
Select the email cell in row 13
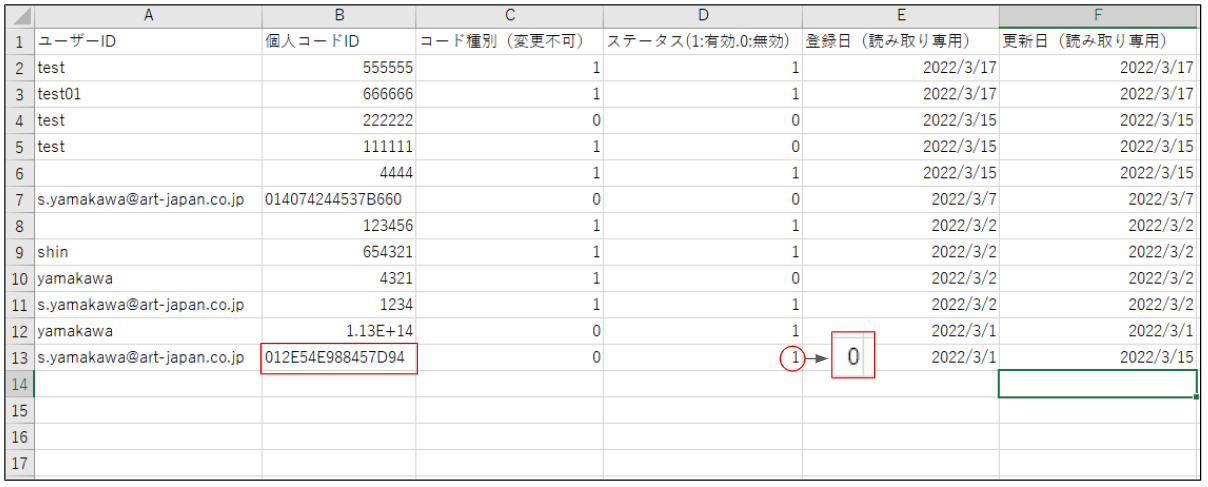coord(148,357)
